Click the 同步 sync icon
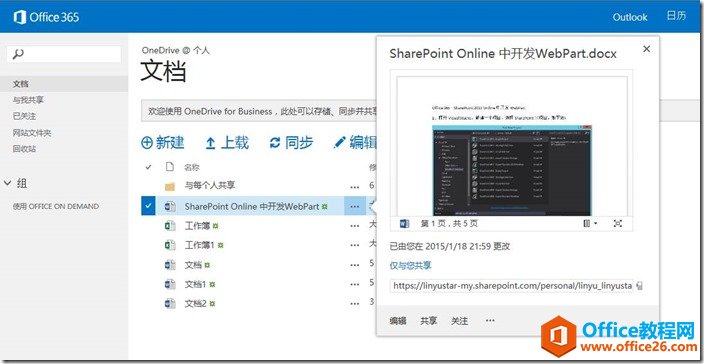 tap(275, 143)
